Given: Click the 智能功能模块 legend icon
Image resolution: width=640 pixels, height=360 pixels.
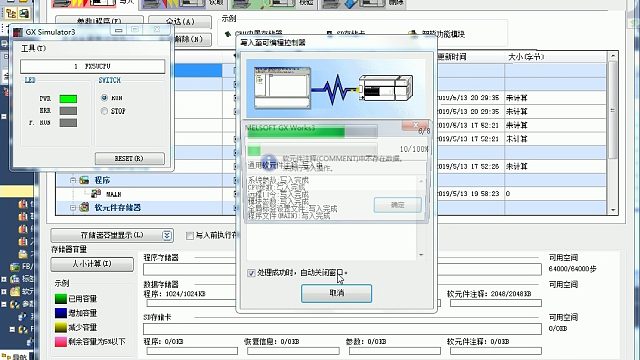Looking at the screenshot, I should pos(413,34).
